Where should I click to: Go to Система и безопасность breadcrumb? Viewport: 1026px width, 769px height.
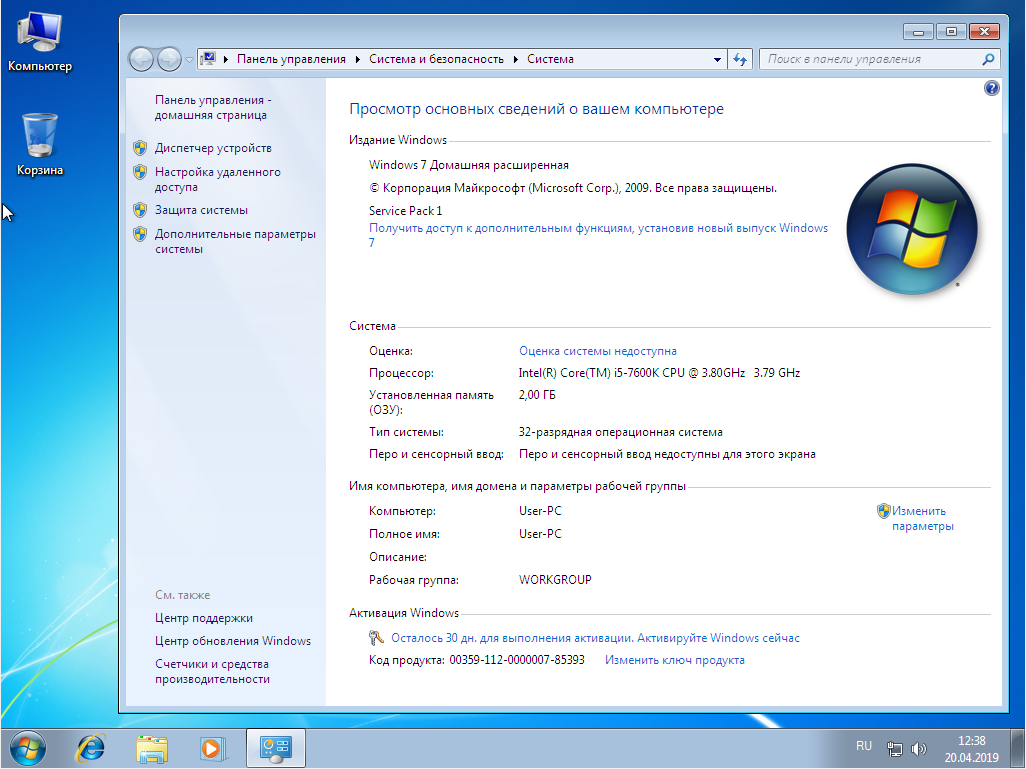pyautogui.click(x=436, y=59)
